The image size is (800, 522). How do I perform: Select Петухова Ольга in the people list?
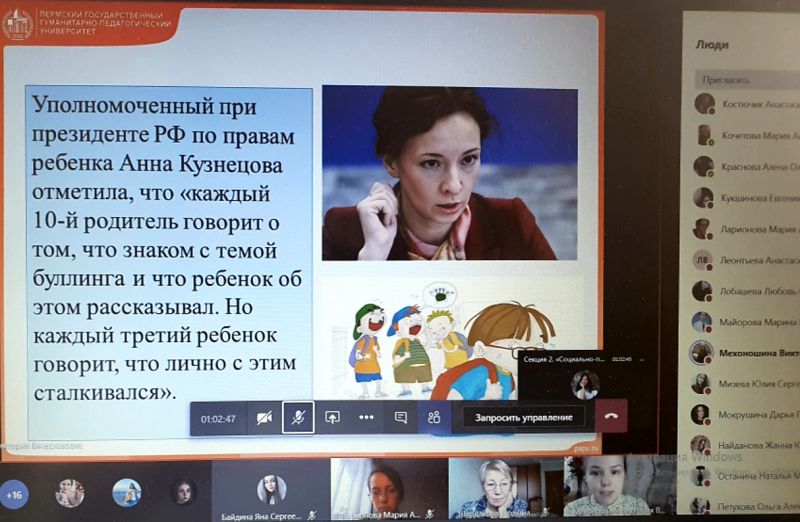click(746, 507)
